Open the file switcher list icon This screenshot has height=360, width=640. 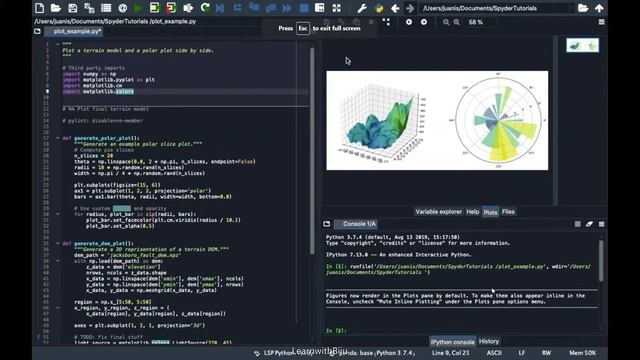coord(106,8)
